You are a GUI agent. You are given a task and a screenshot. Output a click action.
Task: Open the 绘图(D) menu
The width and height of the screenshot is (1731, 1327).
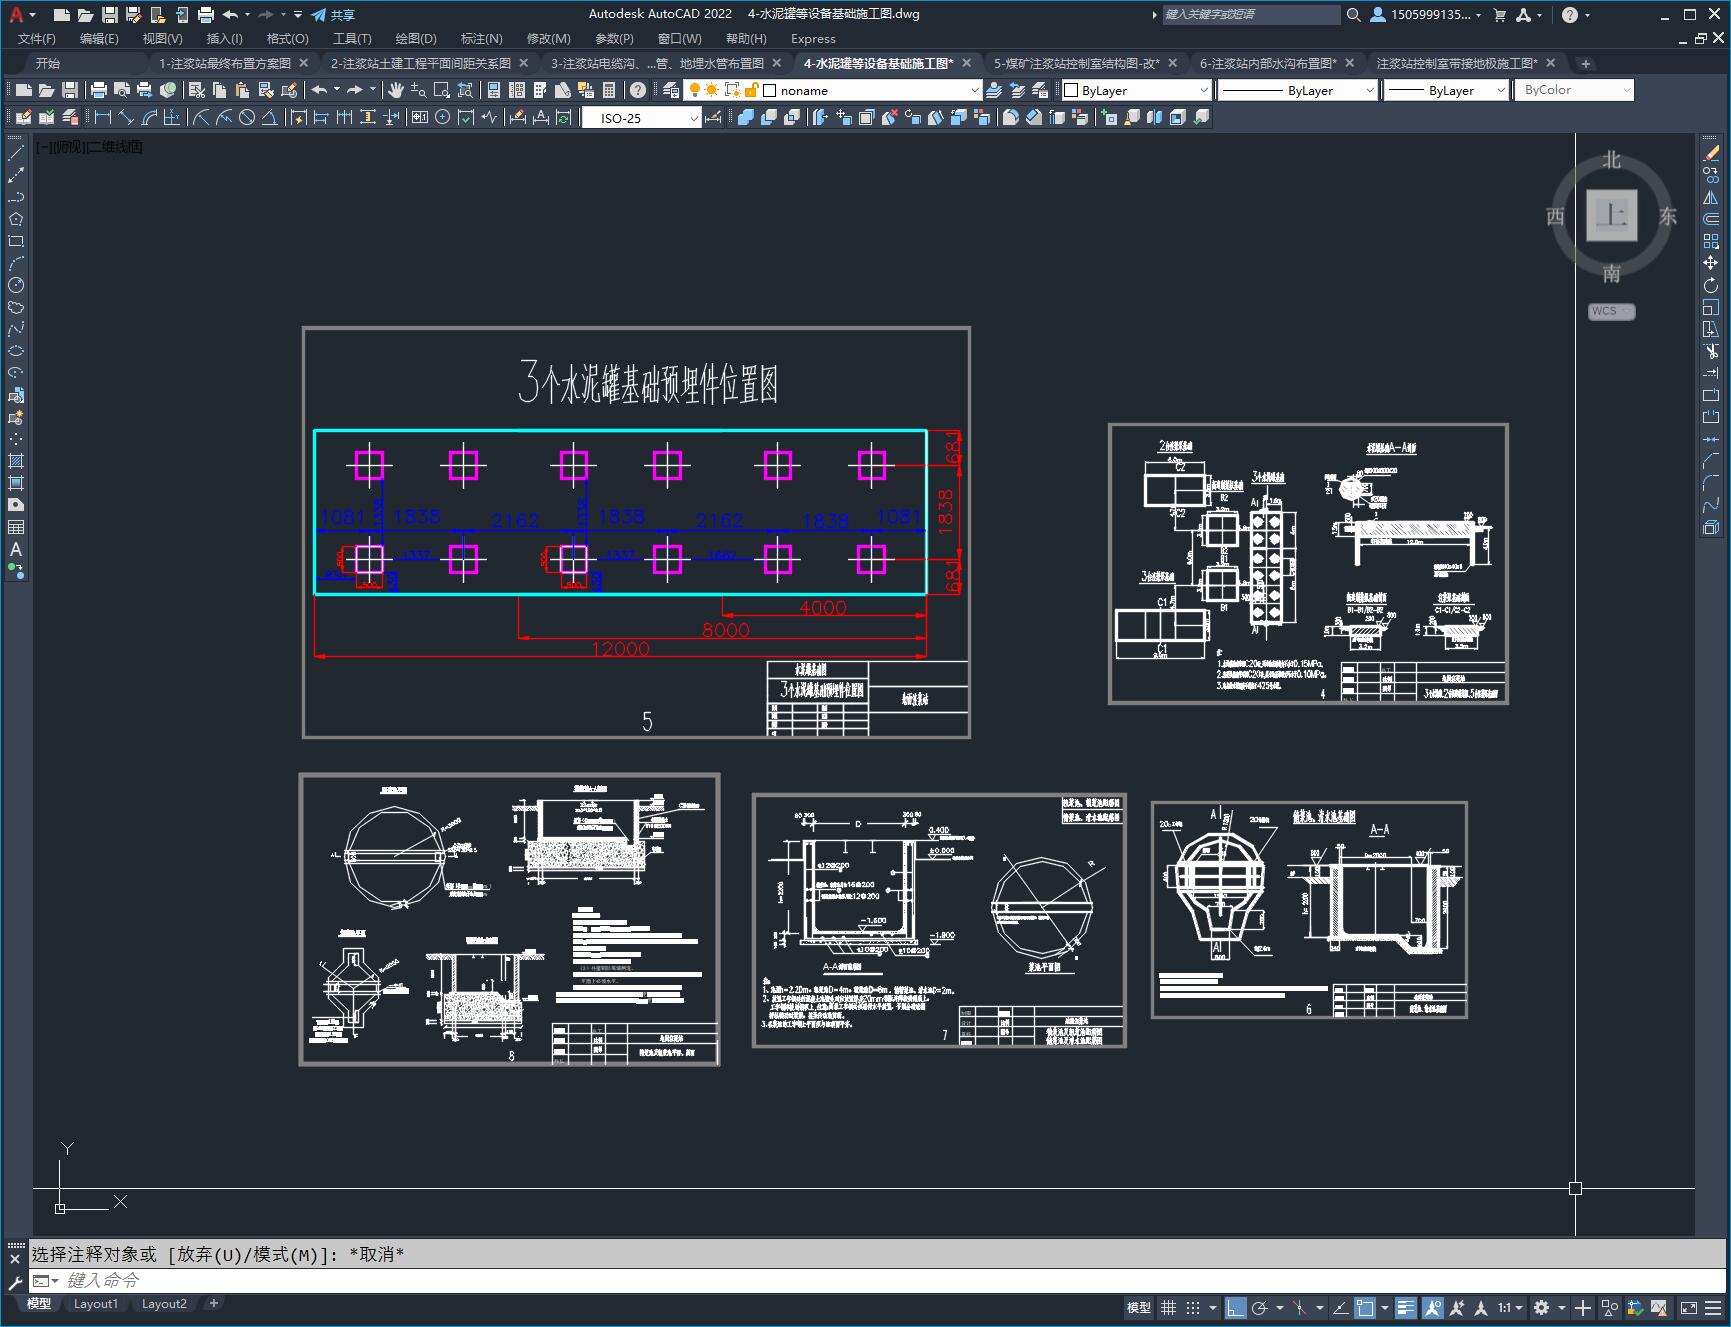(x=416, y=38)
